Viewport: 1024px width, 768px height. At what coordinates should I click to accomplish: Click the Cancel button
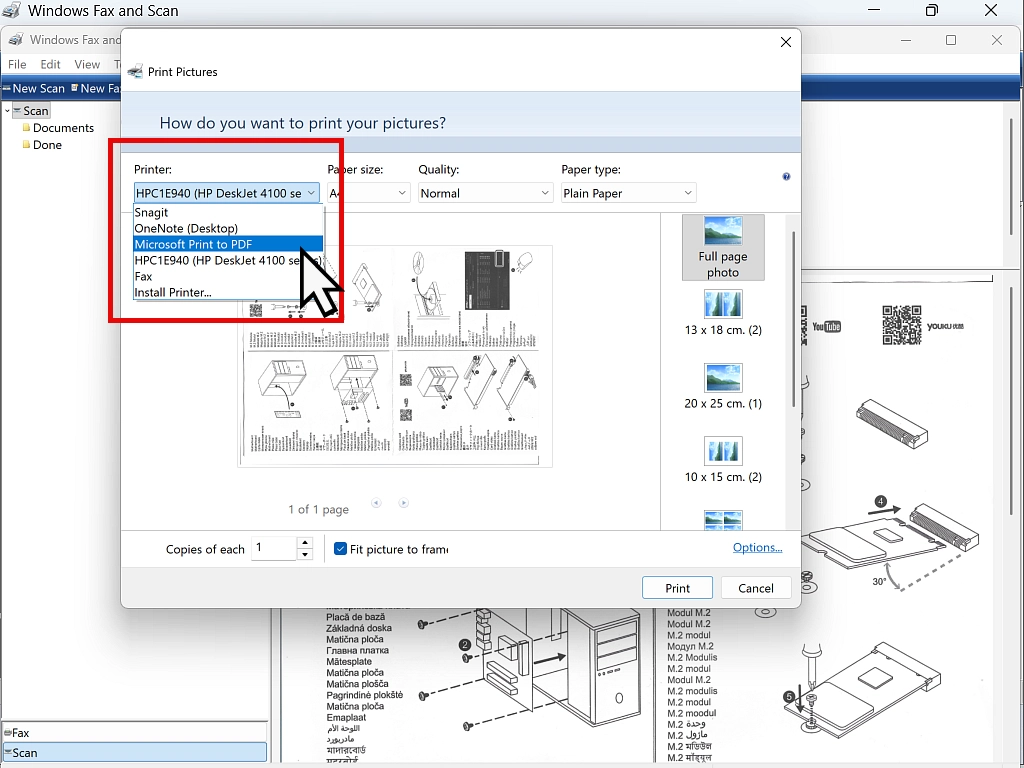(x=756, y=588)
